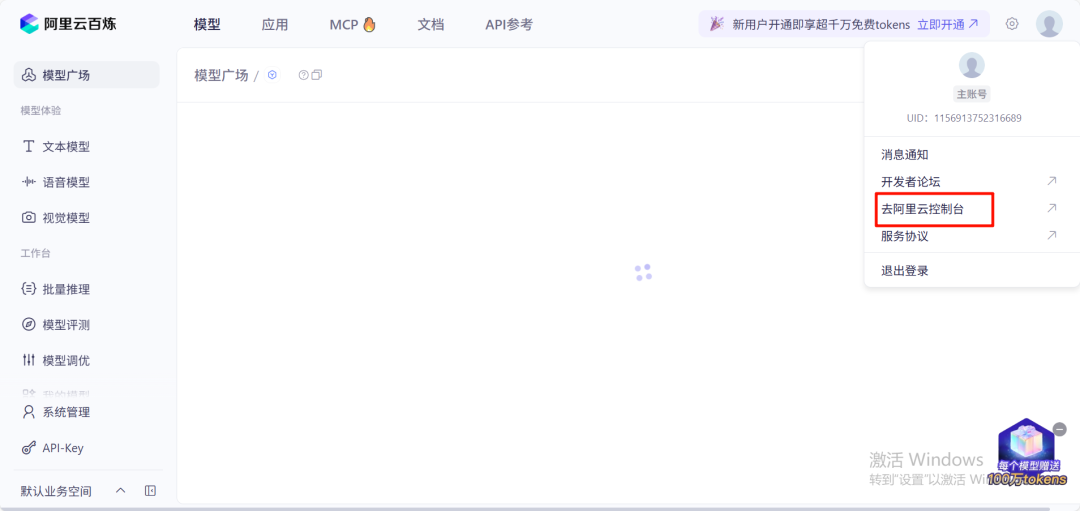This screenshot has width=1080, height=511.
Task: Collapse the sidebar with the panel icon
Action: click(x=150, y=491)
